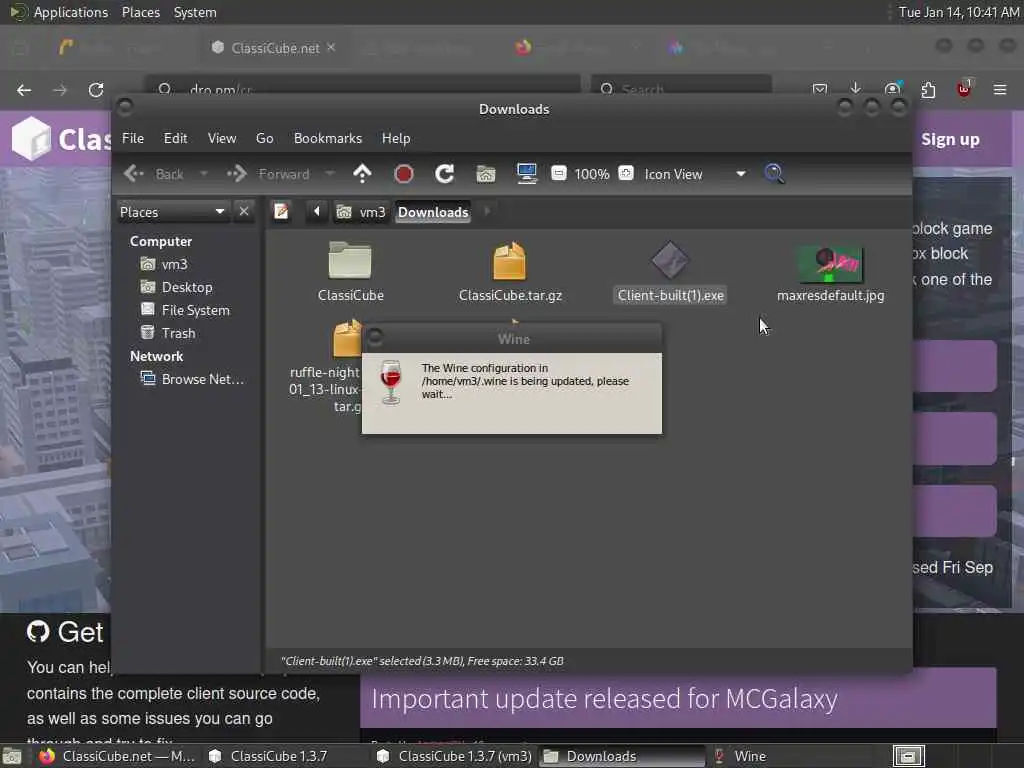Open Firefox downloads arrow icon
This screenshot has height=768, width=1024.
[x=856, y=88]
